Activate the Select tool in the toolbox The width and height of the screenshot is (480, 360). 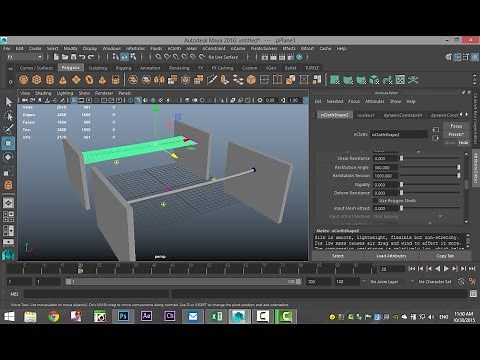[x=9, y=102]
